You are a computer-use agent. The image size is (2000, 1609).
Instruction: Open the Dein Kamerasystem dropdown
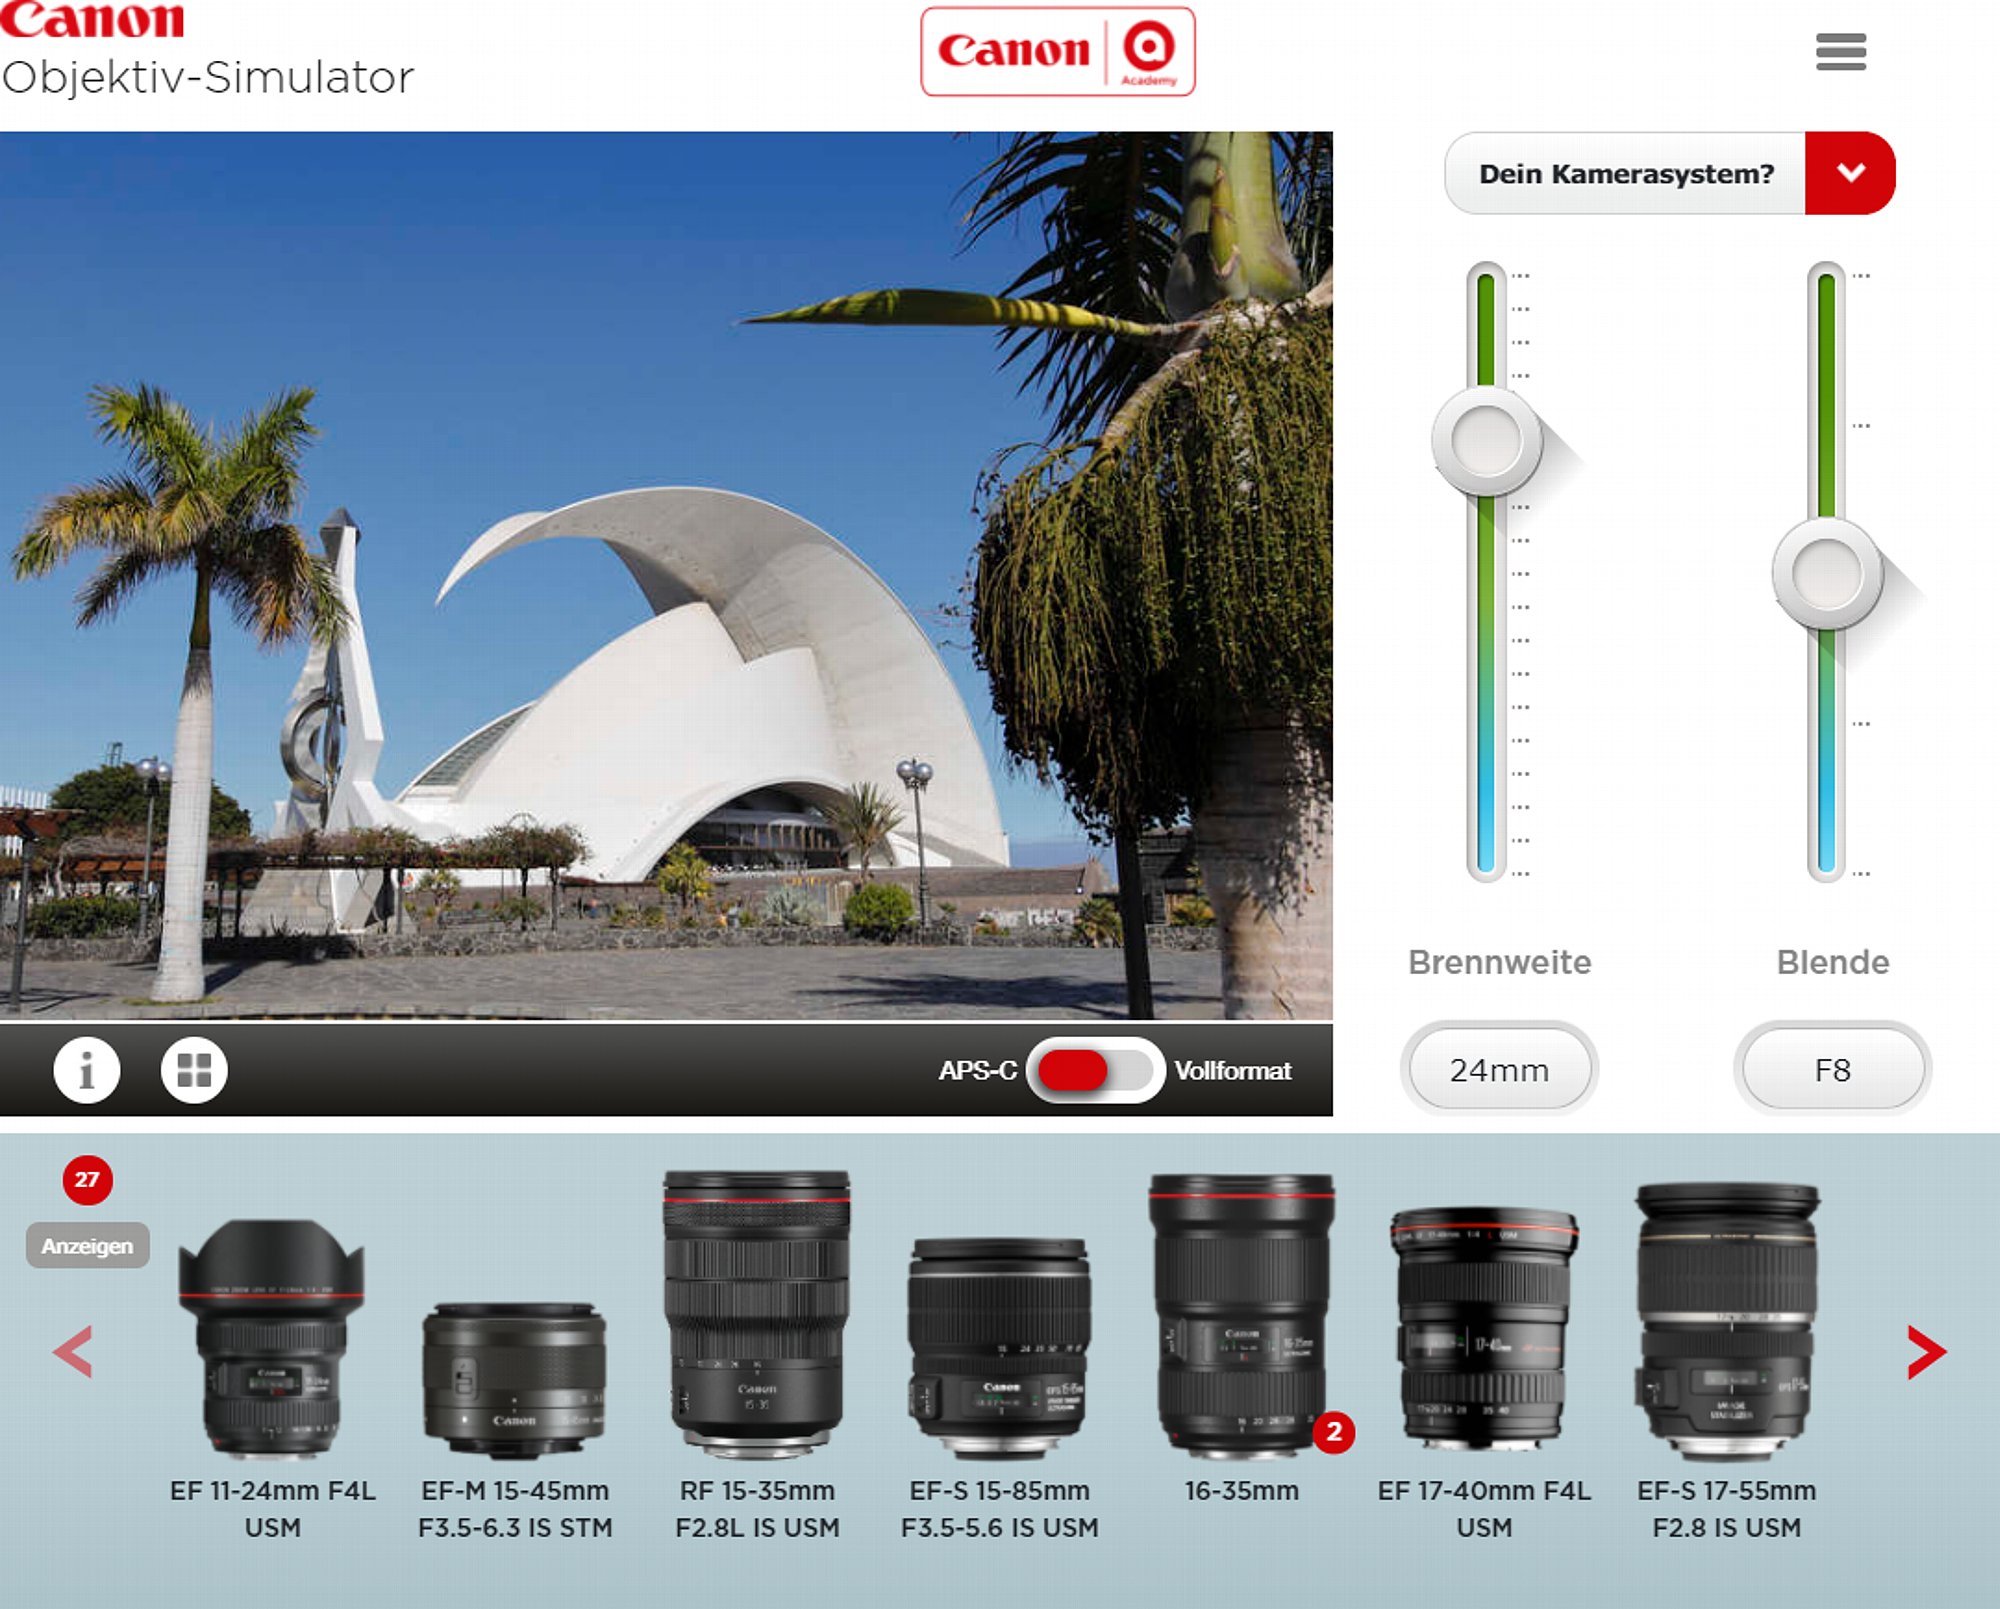coord(1626,173)
